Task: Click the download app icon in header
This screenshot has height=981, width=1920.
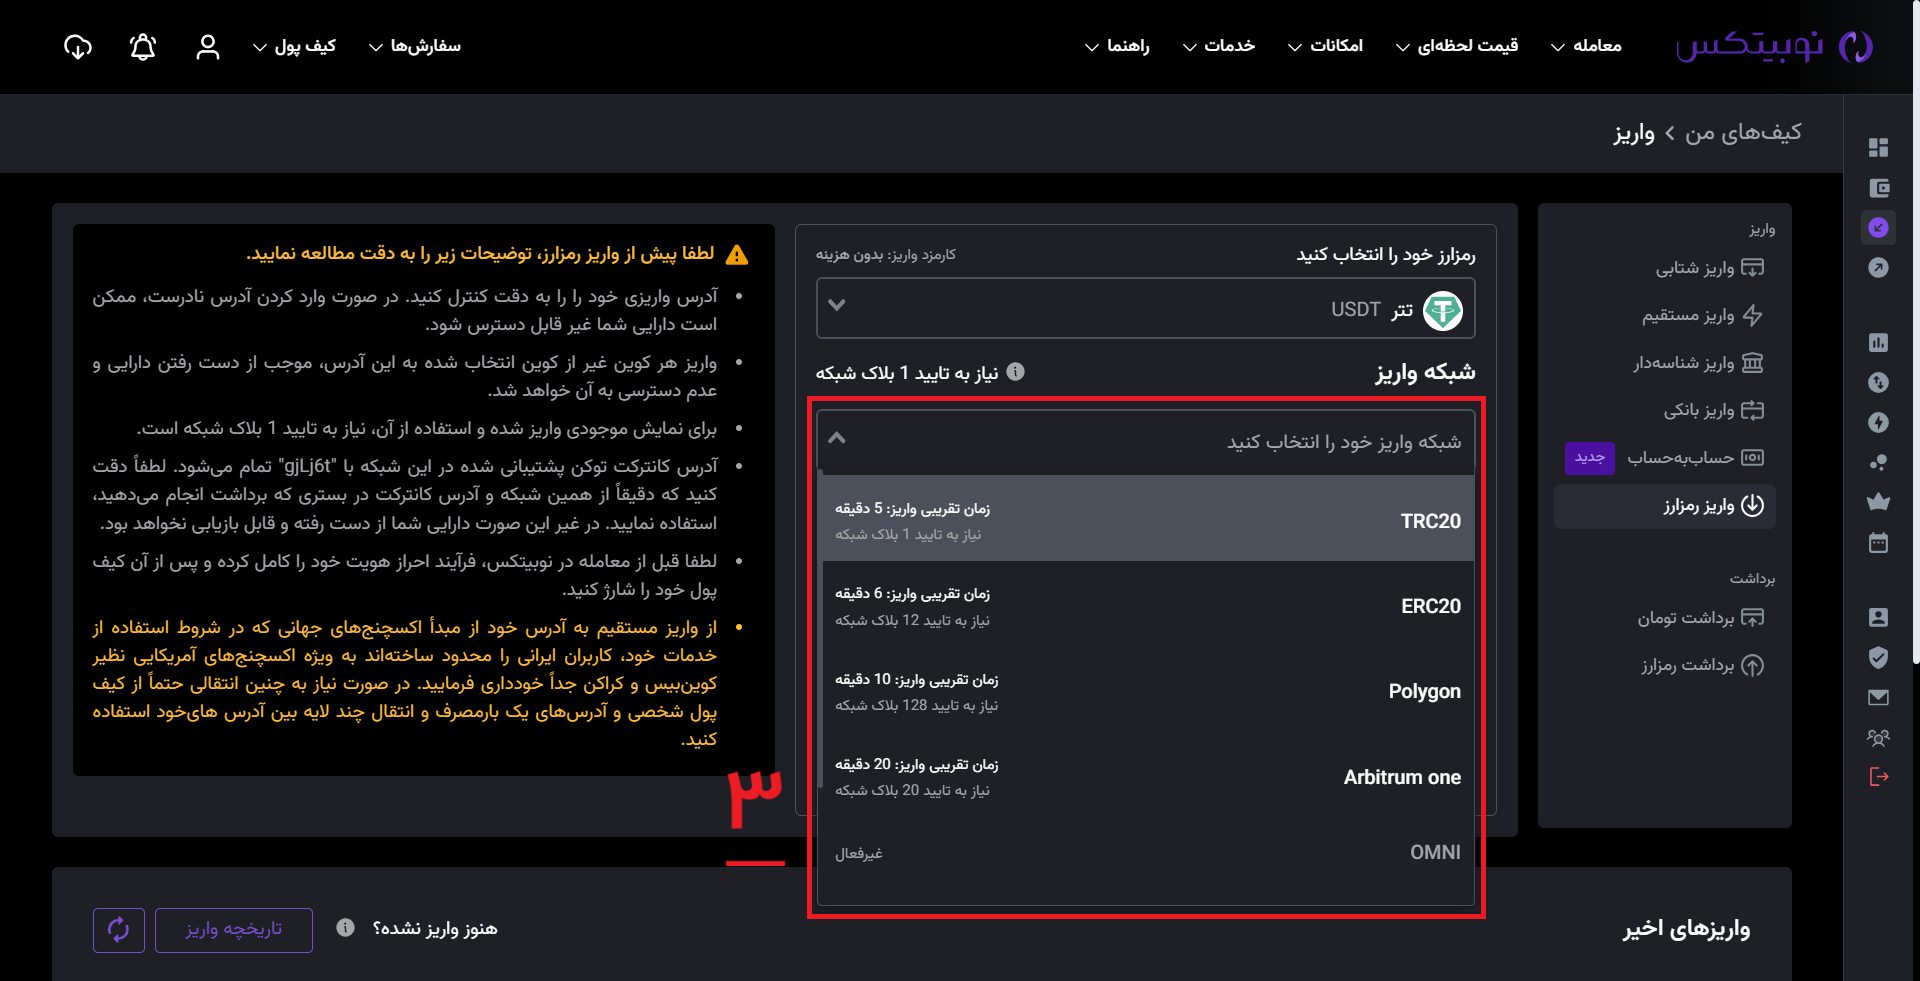Action: (x=78, y=47)
